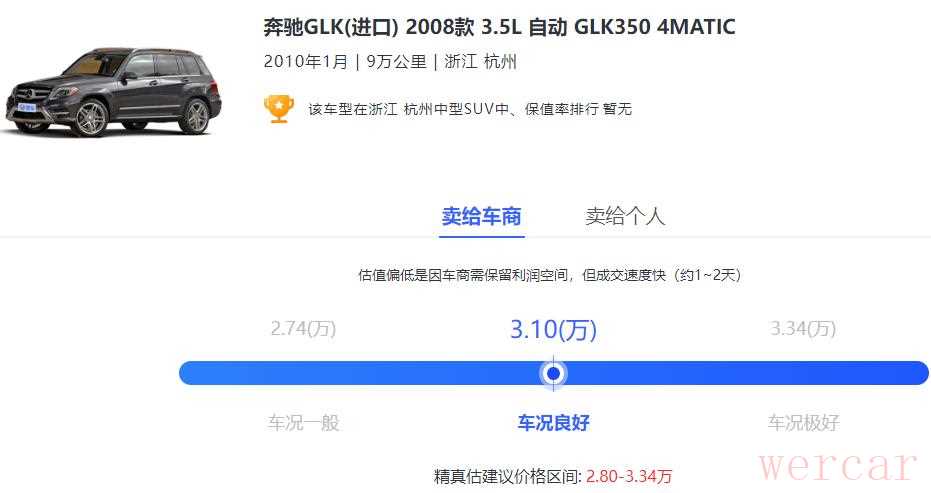Click the 2010年1月 registration date text
The image size is (931, 493).
(x=306, y=62)
